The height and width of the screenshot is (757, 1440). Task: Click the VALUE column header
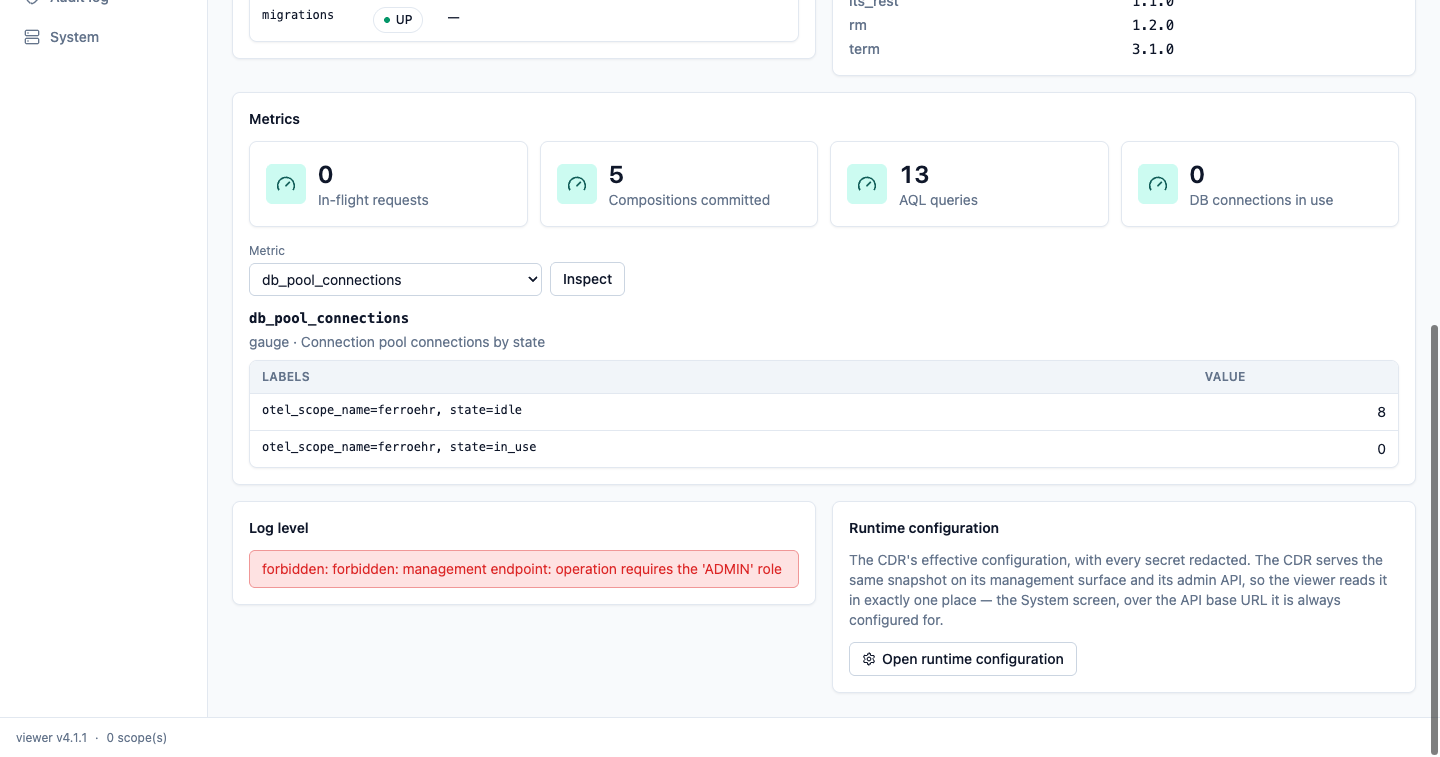click(1225, 377)
